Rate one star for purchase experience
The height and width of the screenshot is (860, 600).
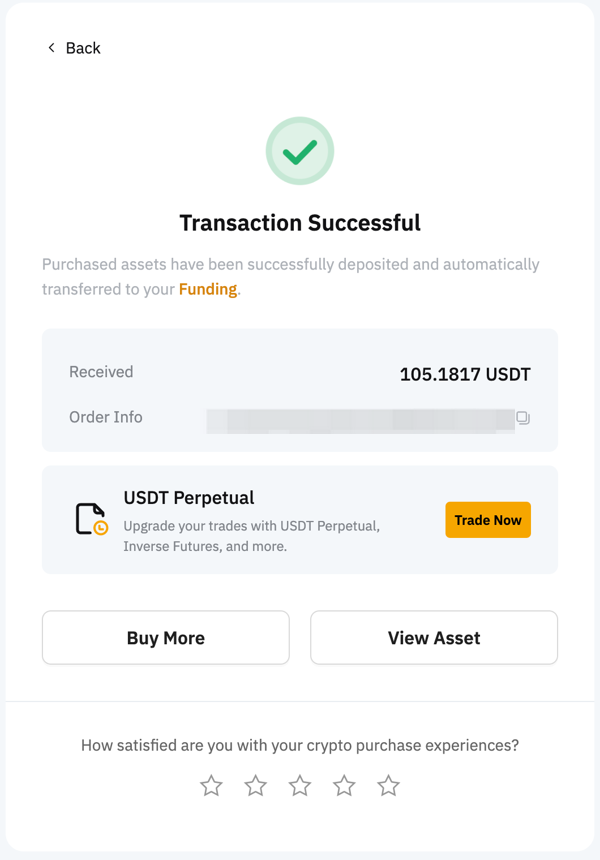pos(211,786)
